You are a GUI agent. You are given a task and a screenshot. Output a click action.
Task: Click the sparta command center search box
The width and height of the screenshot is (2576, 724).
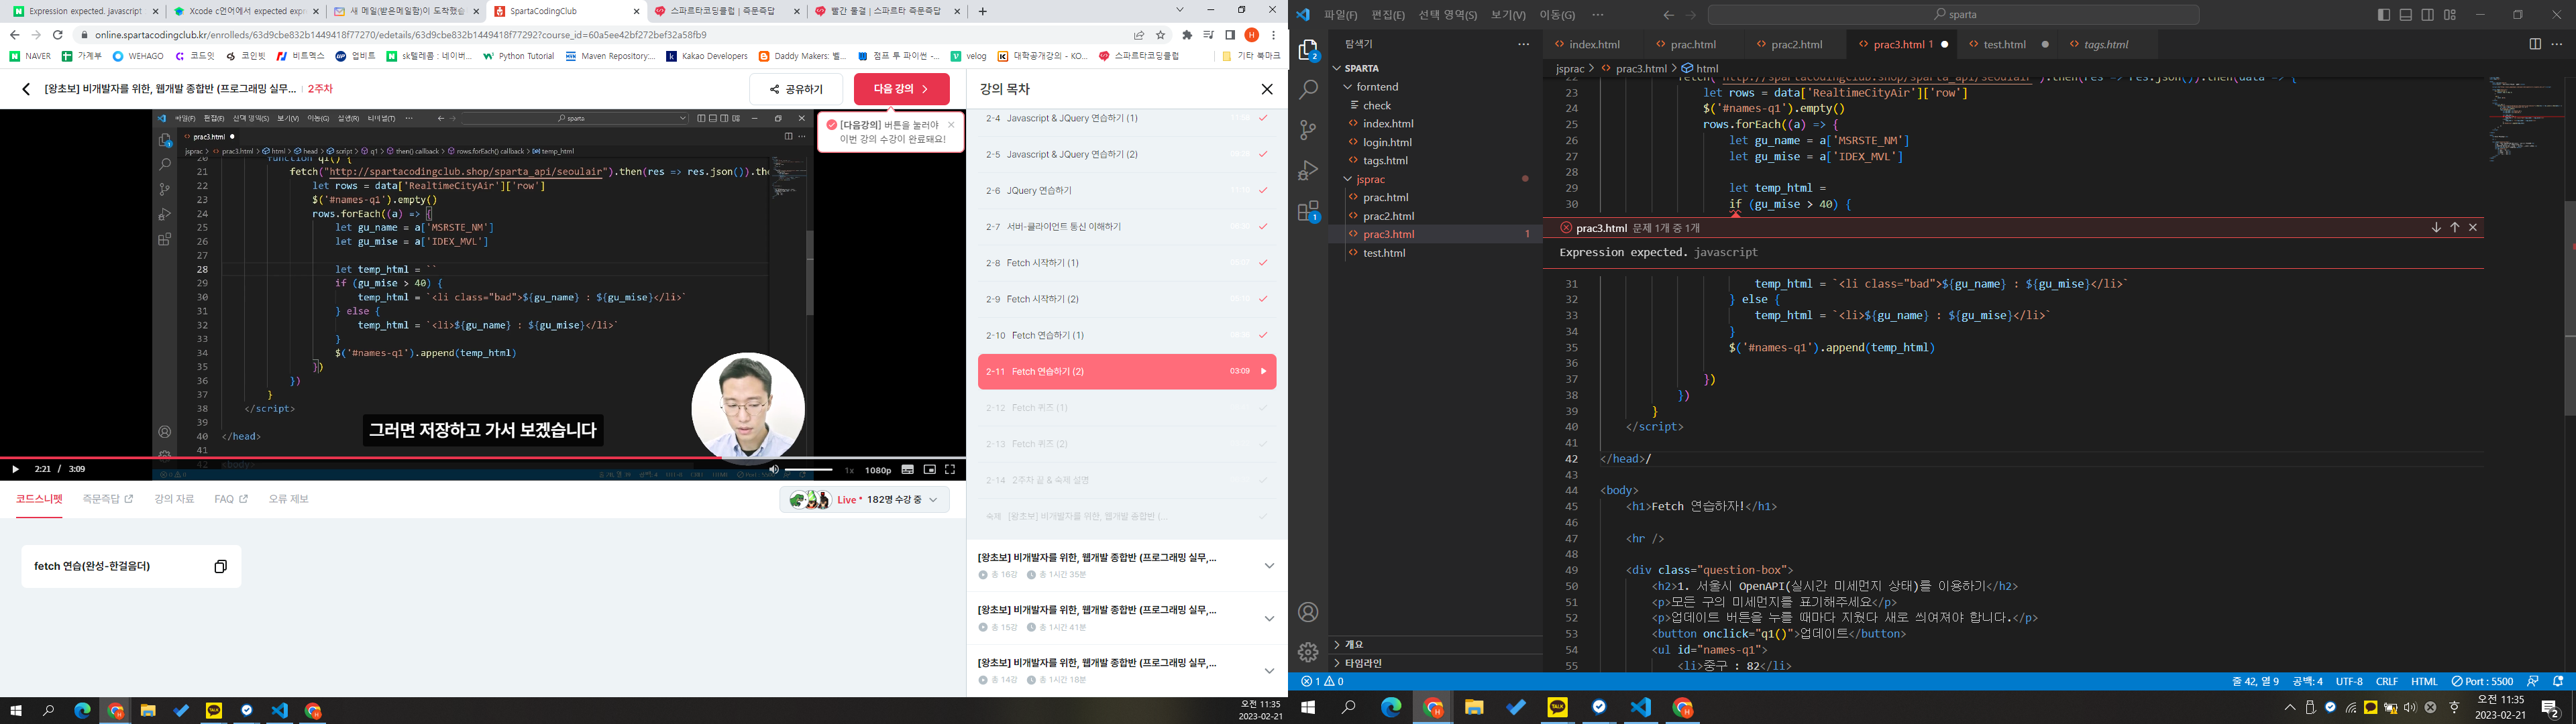click(x=1954, y=15)
